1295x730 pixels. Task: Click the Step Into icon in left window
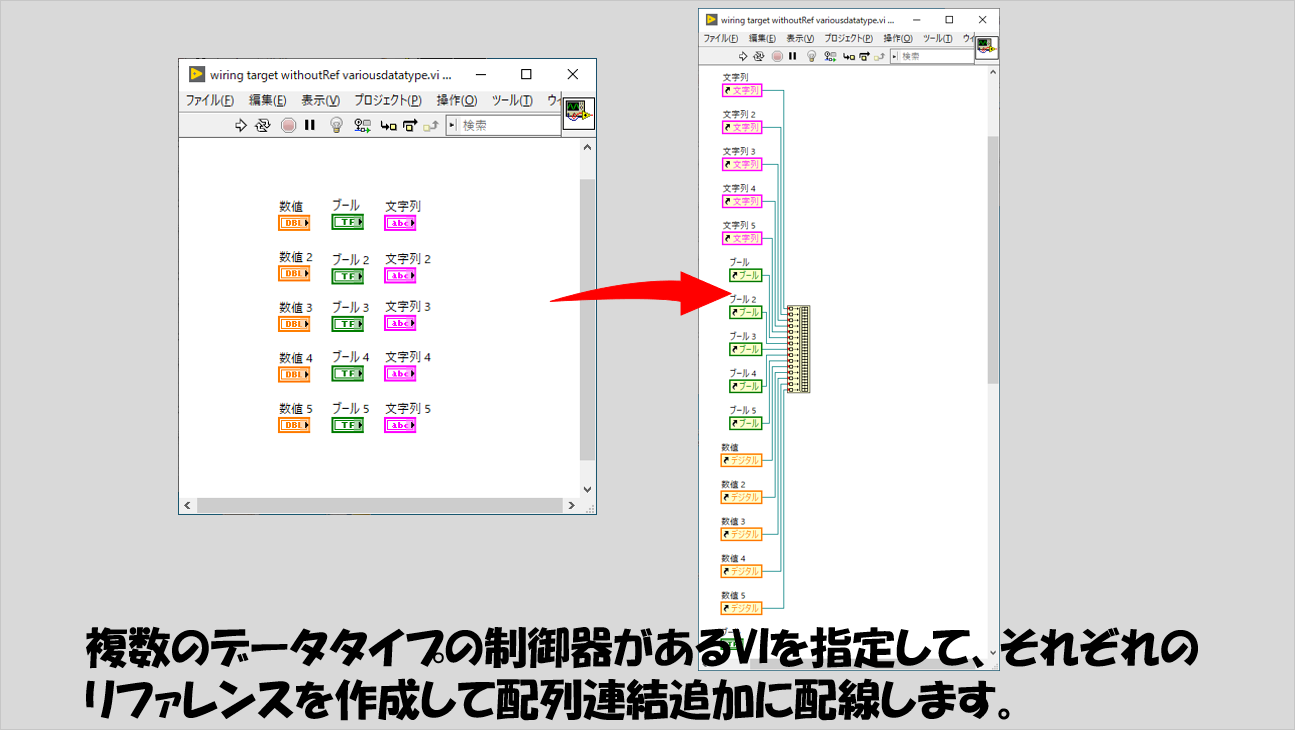[x=388, y=126]
